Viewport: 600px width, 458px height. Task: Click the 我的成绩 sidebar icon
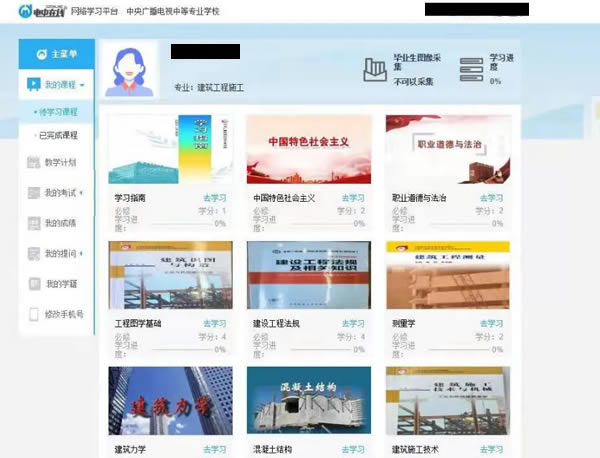(34, 223)
